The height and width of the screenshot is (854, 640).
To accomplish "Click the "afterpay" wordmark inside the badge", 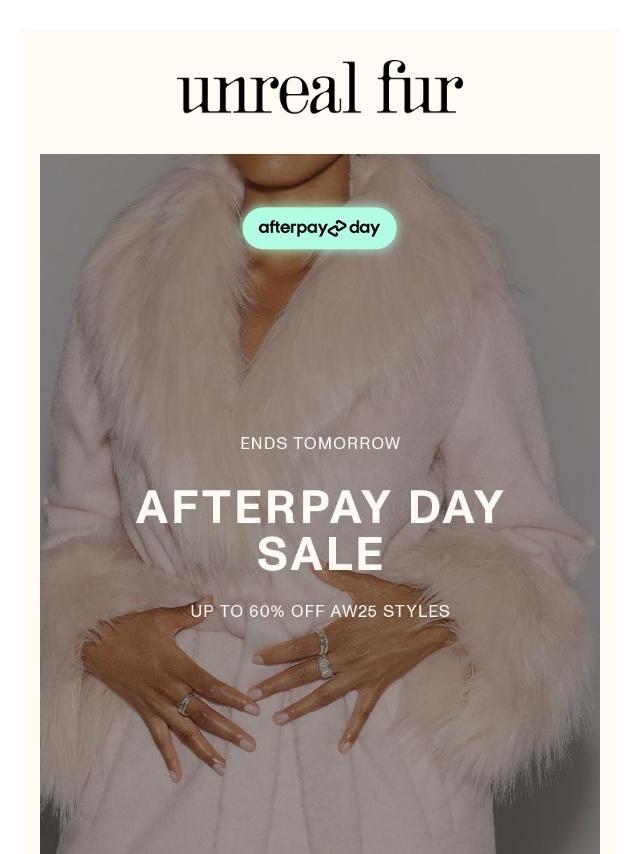I will pyautogui.click(x=292, y=229).
